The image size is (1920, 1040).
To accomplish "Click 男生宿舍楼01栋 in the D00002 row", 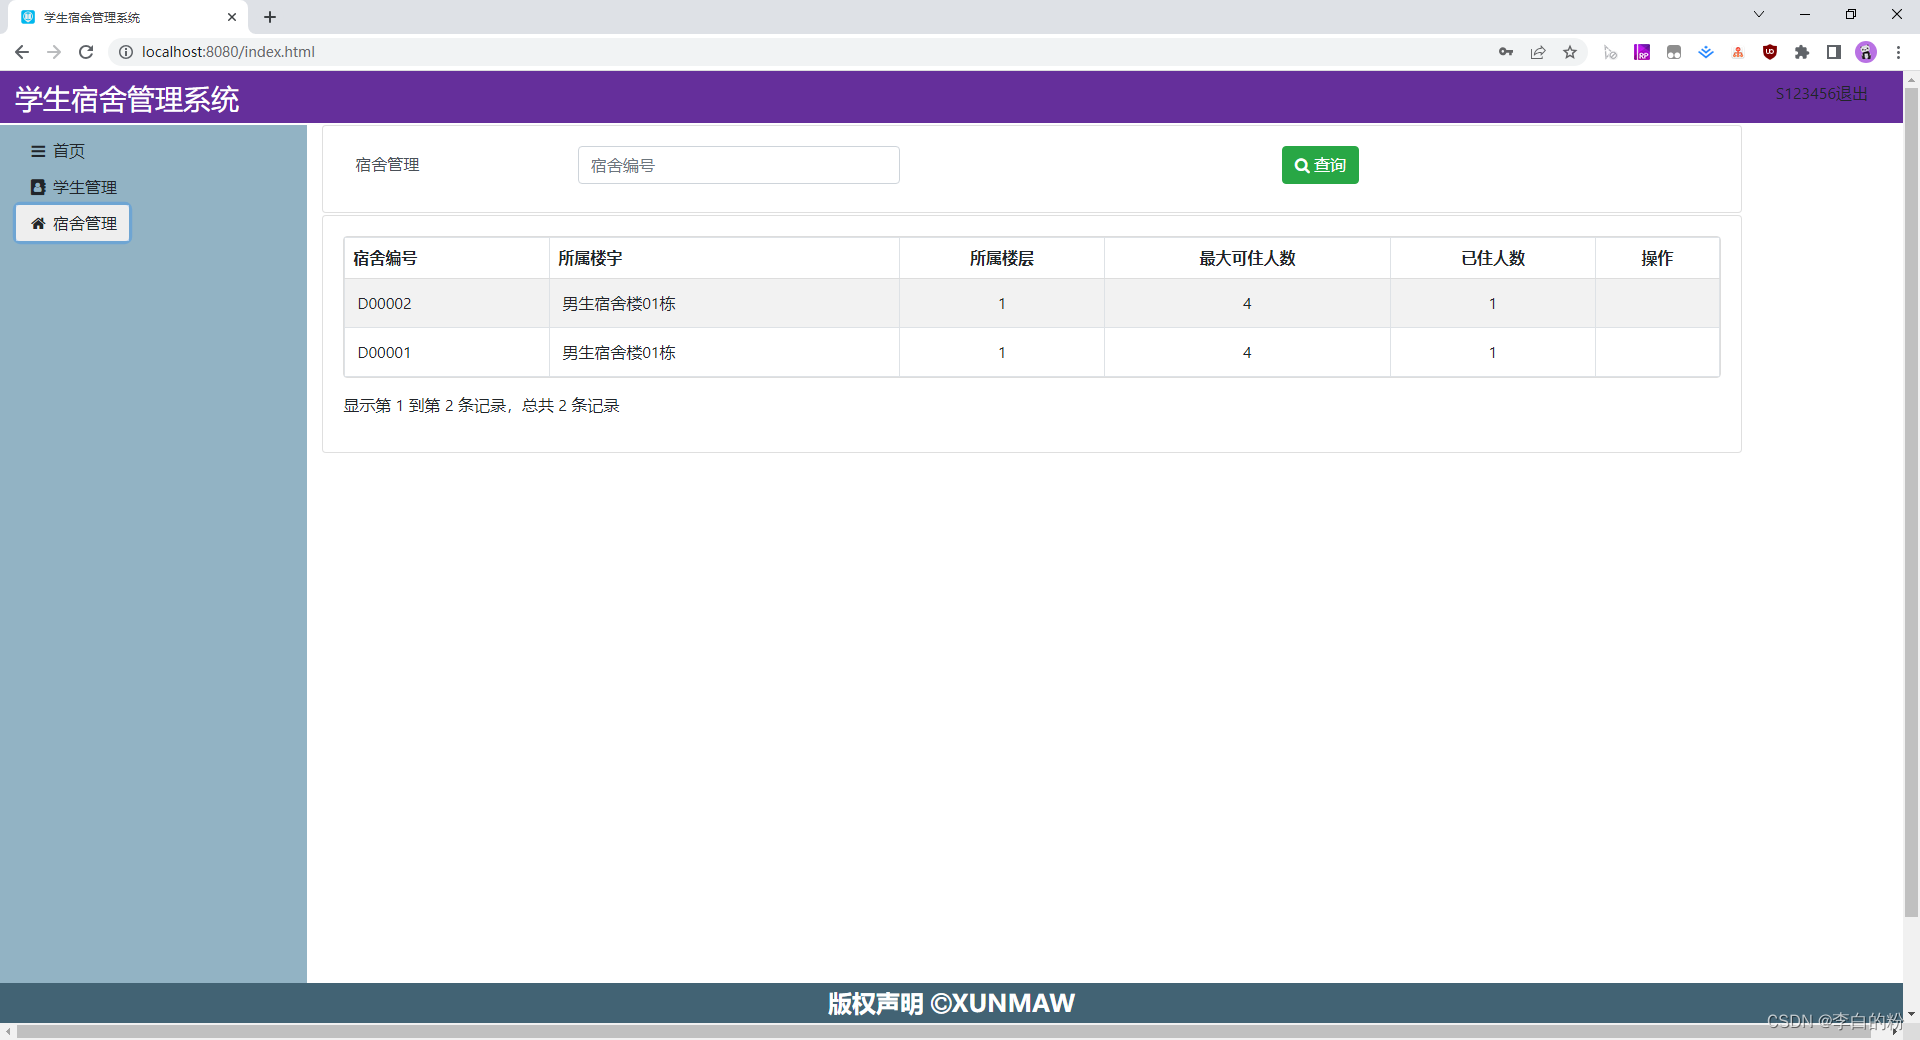I will coord(619,304).
